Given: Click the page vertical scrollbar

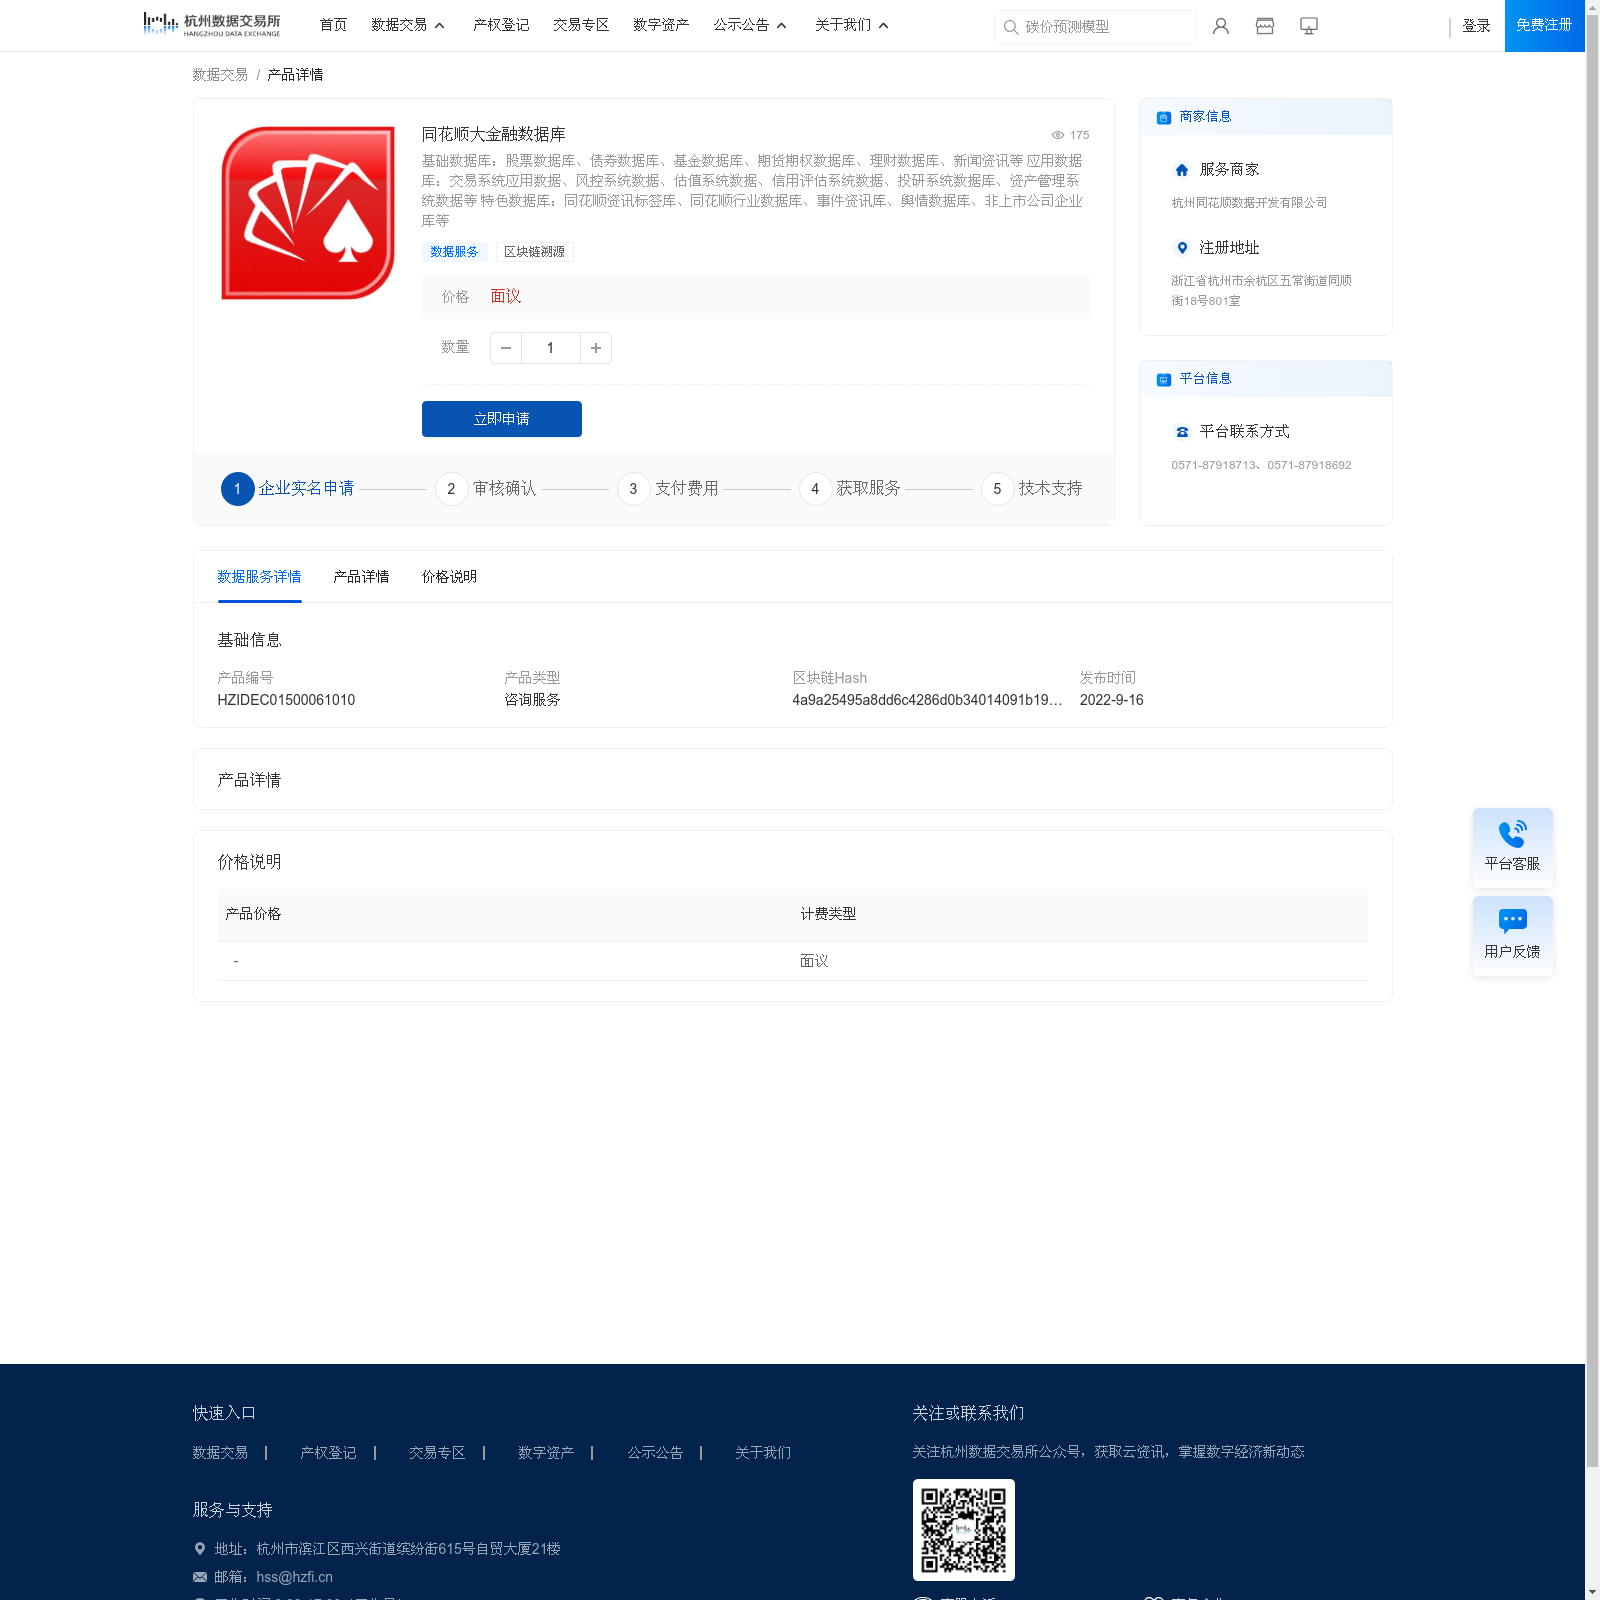Looking at the screenshot, I should pos(1592,742).
